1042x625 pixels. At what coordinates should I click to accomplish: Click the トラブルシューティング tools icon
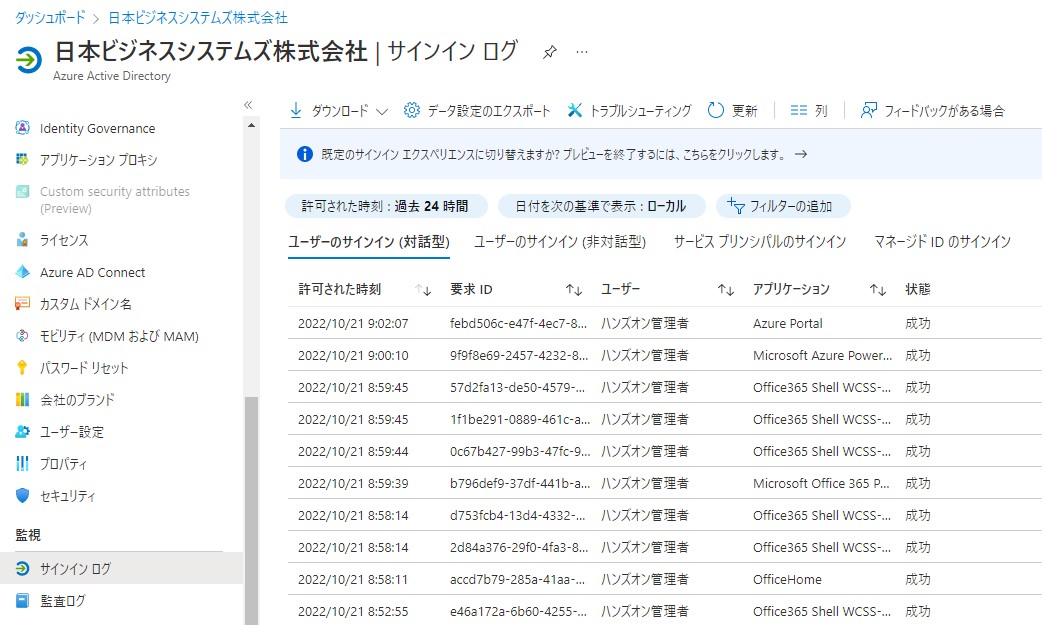click(574, 110)
